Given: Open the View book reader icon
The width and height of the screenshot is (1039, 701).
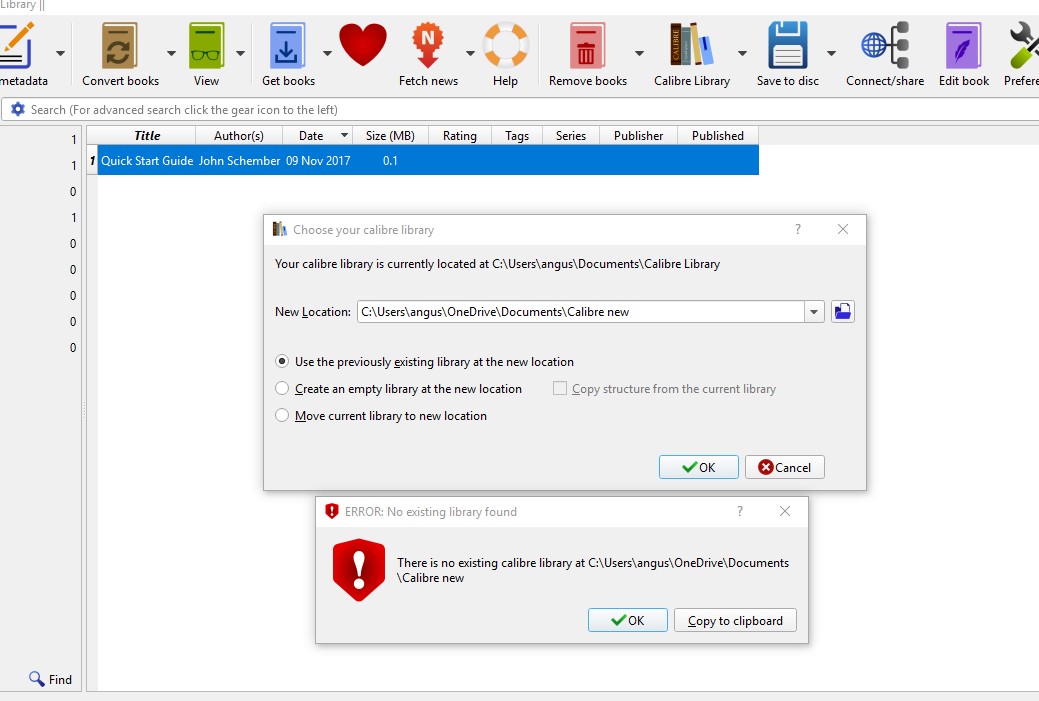Looking at the screenshot, I should (x=206, y=45).
